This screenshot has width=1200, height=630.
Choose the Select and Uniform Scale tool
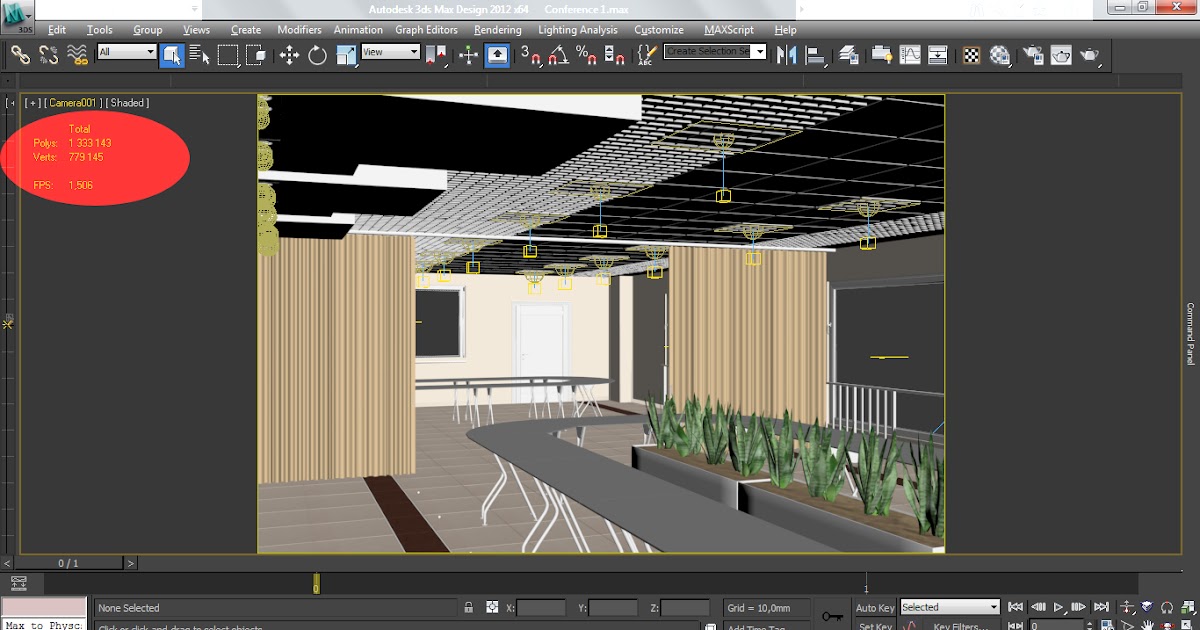(x=346, y=55)
